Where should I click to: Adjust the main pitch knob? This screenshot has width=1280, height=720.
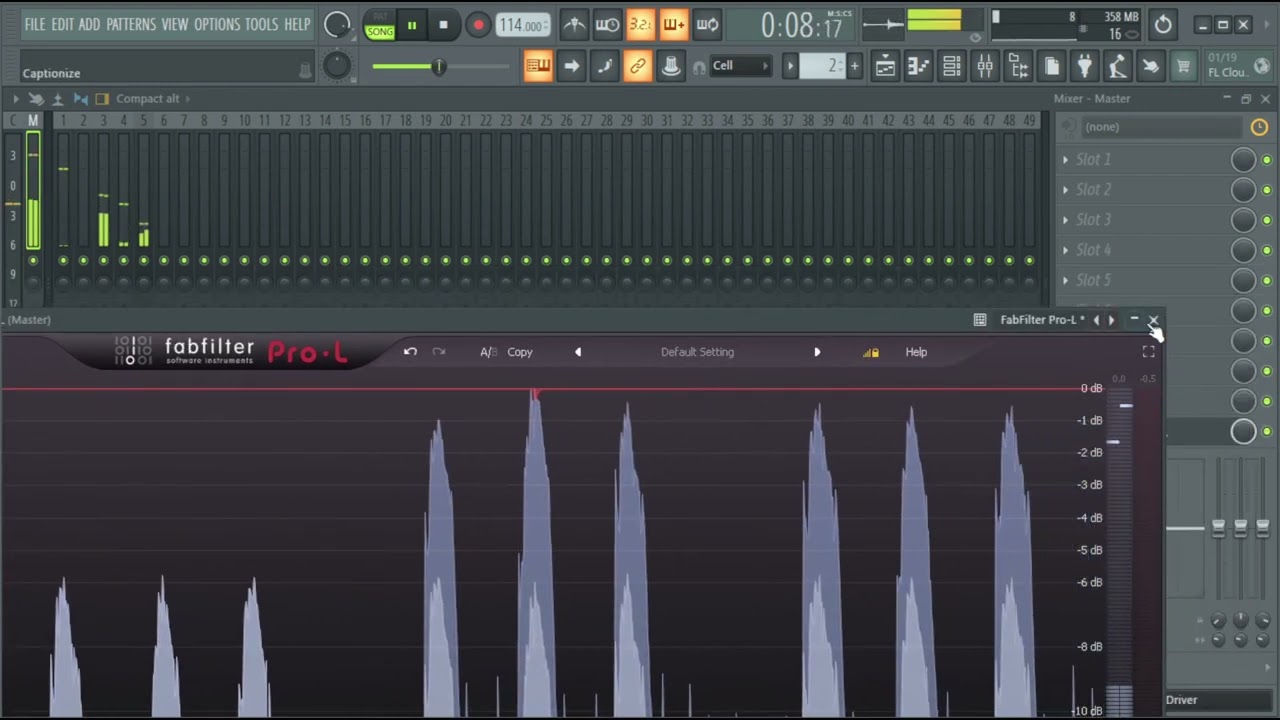(337, 66)
